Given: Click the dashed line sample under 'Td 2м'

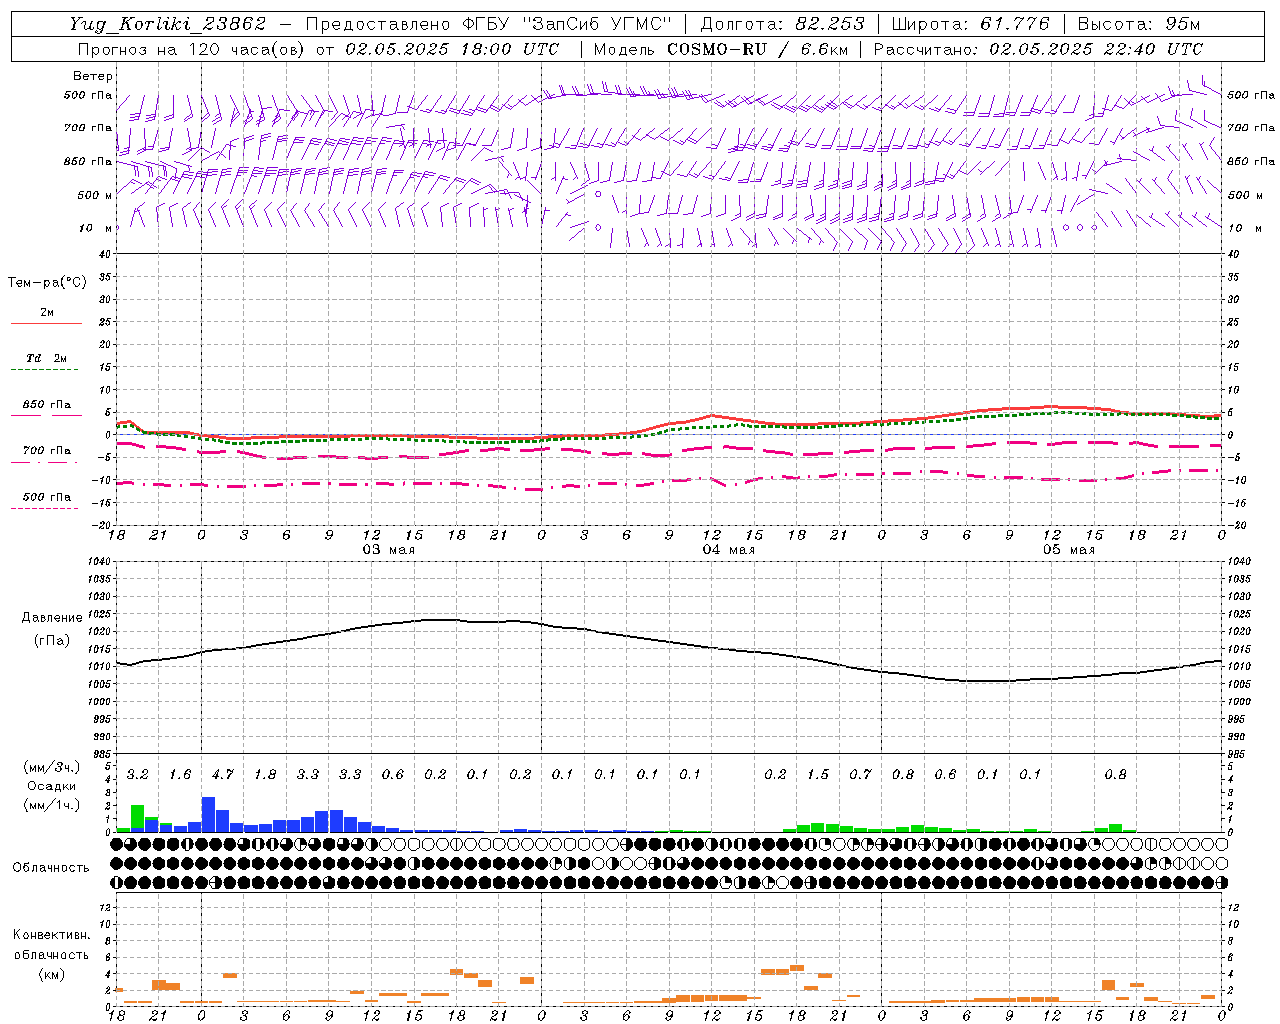Looking at the screenshot, I should [x=45, y=370].
